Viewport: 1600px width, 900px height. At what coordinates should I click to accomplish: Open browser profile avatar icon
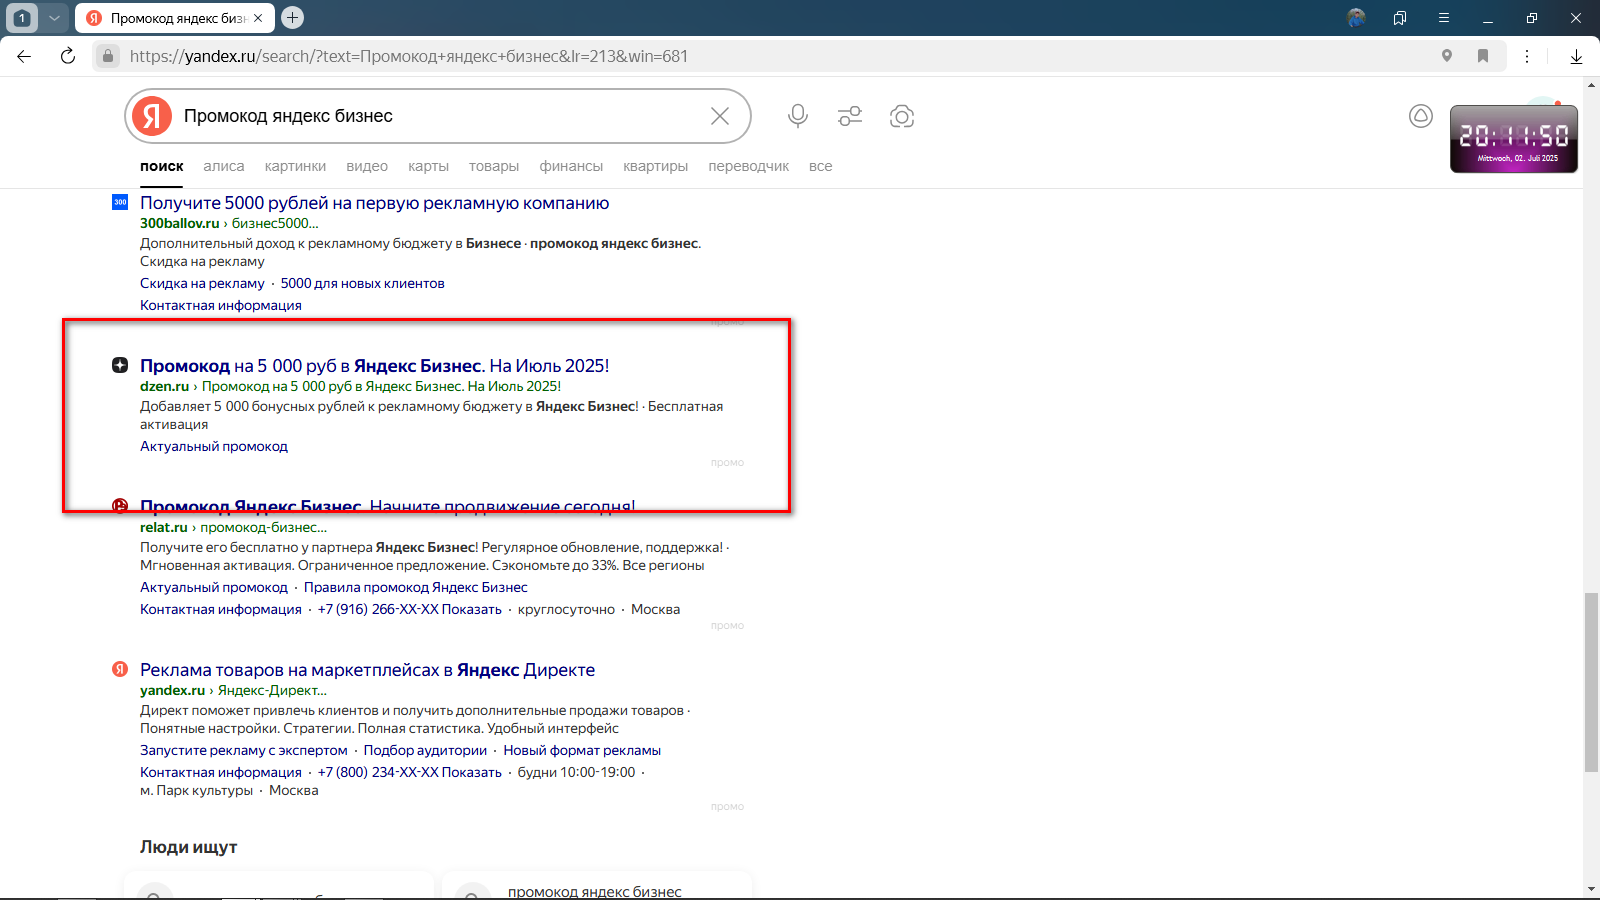1356,17
